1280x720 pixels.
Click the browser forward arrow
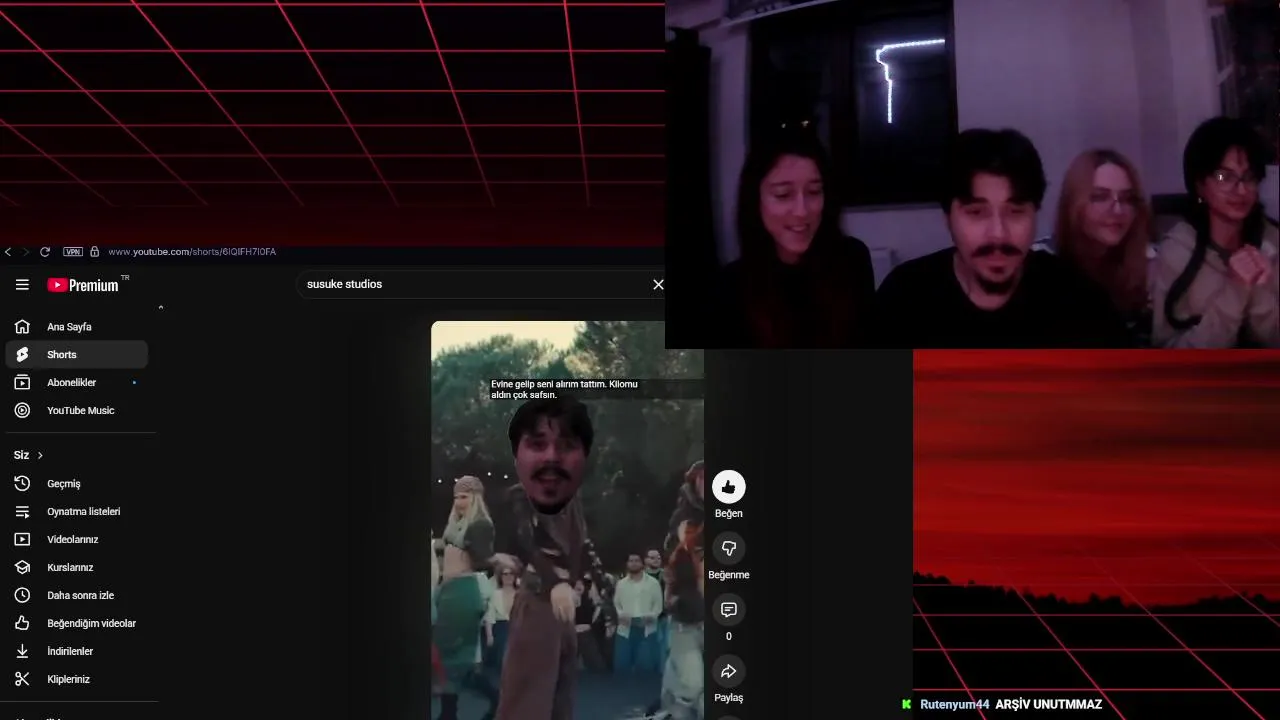26,252
